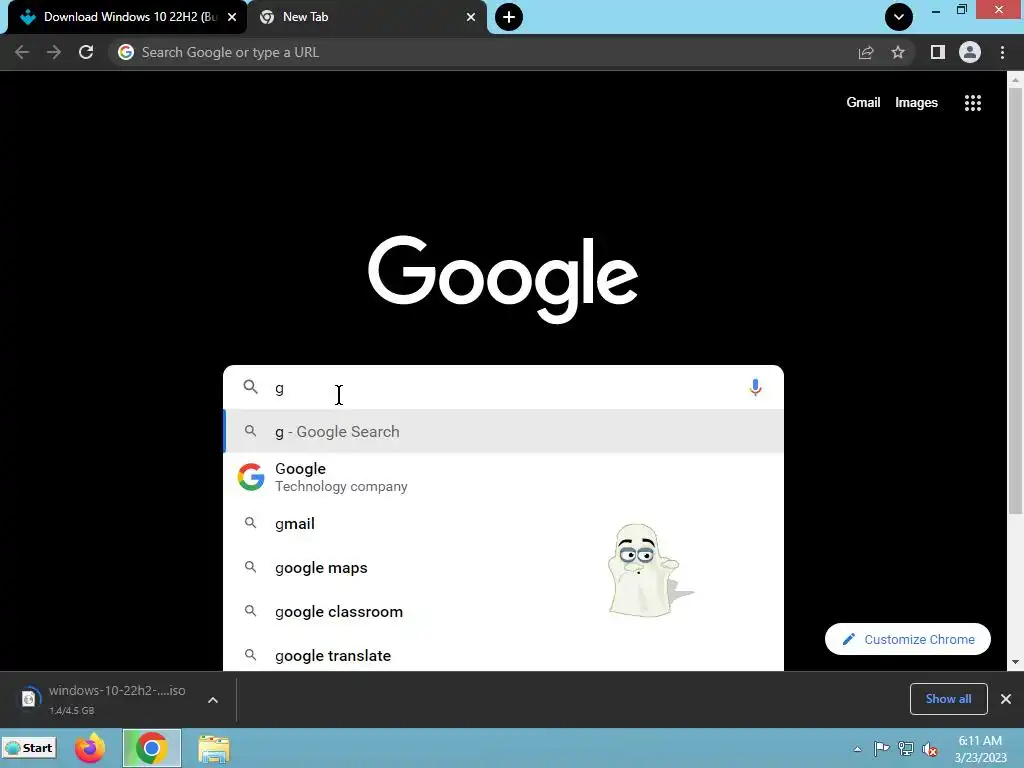The height and width of the screenshot is (768, 1024).
Task: Click the browser back arrow
Action: (22, 52)
